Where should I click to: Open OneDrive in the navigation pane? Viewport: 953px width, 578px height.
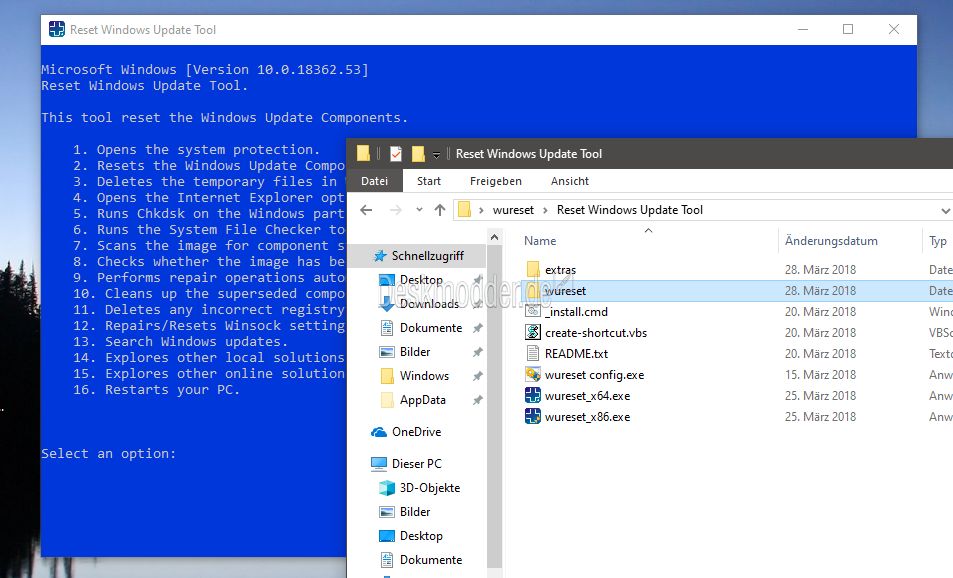point(416,432)
